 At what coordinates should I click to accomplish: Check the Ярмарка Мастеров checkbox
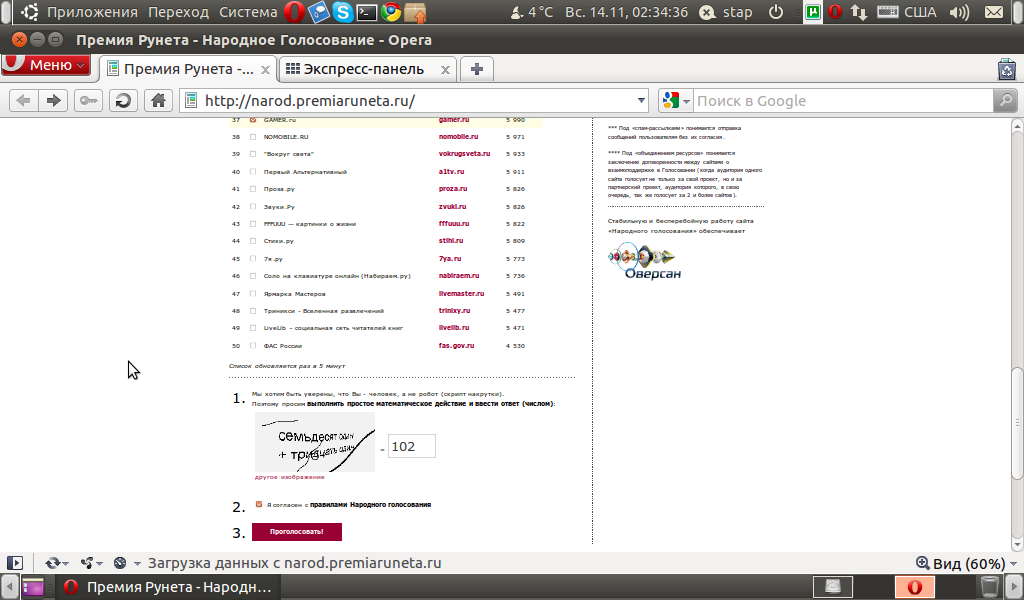253,294
